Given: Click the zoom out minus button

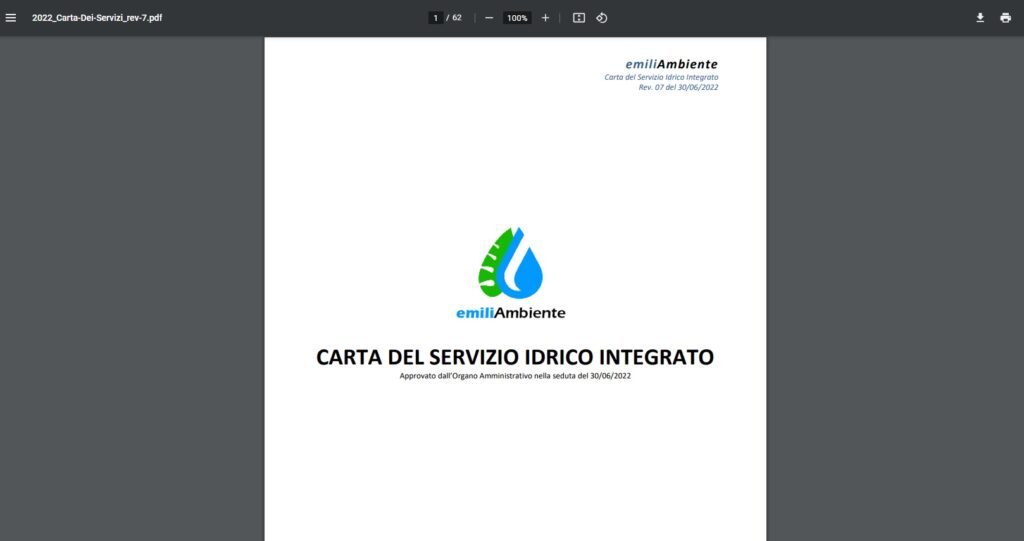Looking at the screenshot, I should pyautogui.click(x=488, y=18).
